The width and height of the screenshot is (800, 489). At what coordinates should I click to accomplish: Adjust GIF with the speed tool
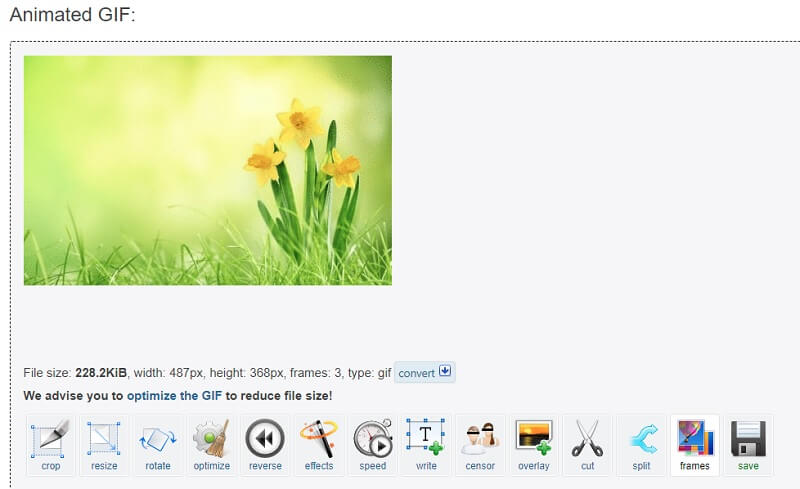372,438
